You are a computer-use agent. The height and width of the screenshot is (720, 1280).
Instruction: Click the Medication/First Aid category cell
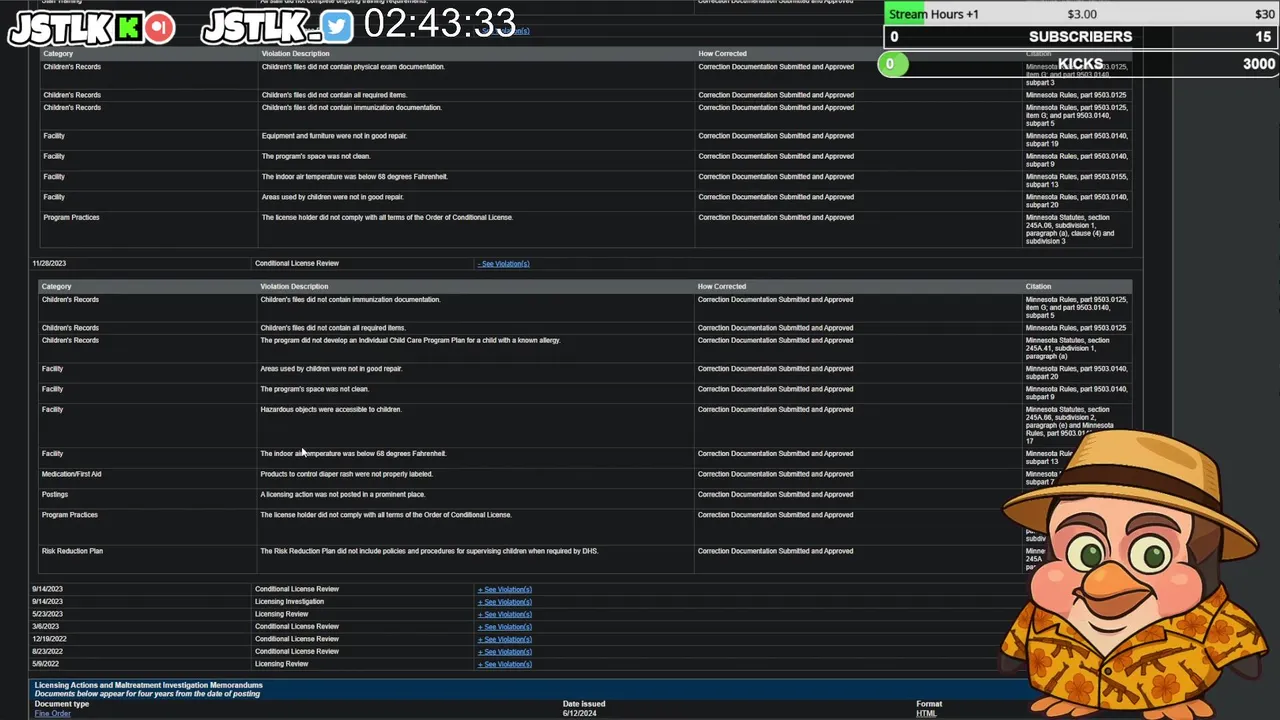[71, 474]
